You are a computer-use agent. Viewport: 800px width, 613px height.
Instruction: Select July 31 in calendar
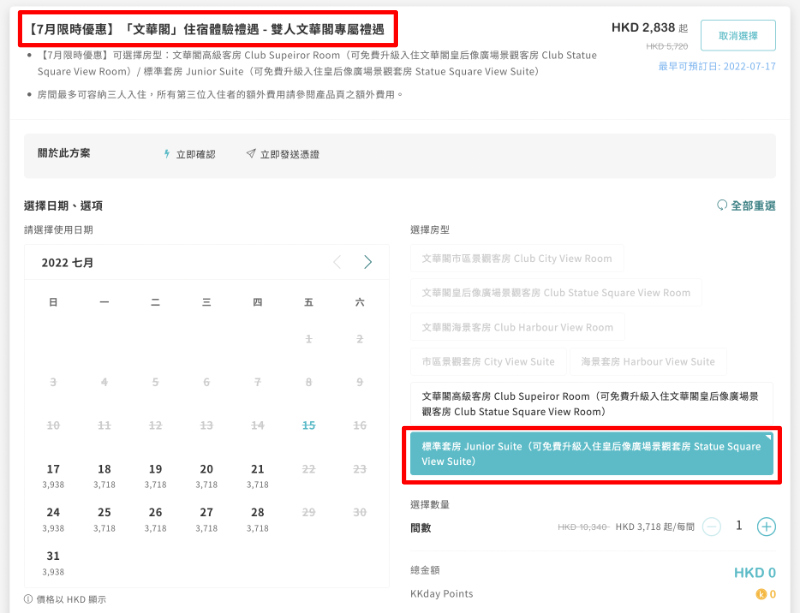tap(53, 562)
